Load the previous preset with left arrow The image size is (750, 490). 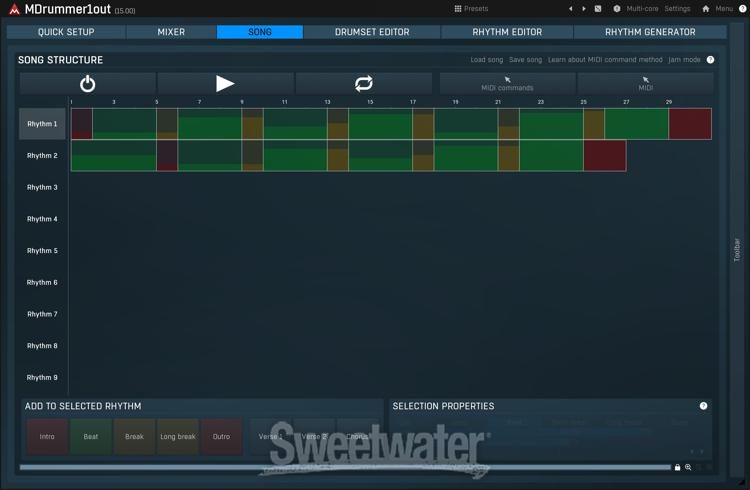click(x=570, y=9)
